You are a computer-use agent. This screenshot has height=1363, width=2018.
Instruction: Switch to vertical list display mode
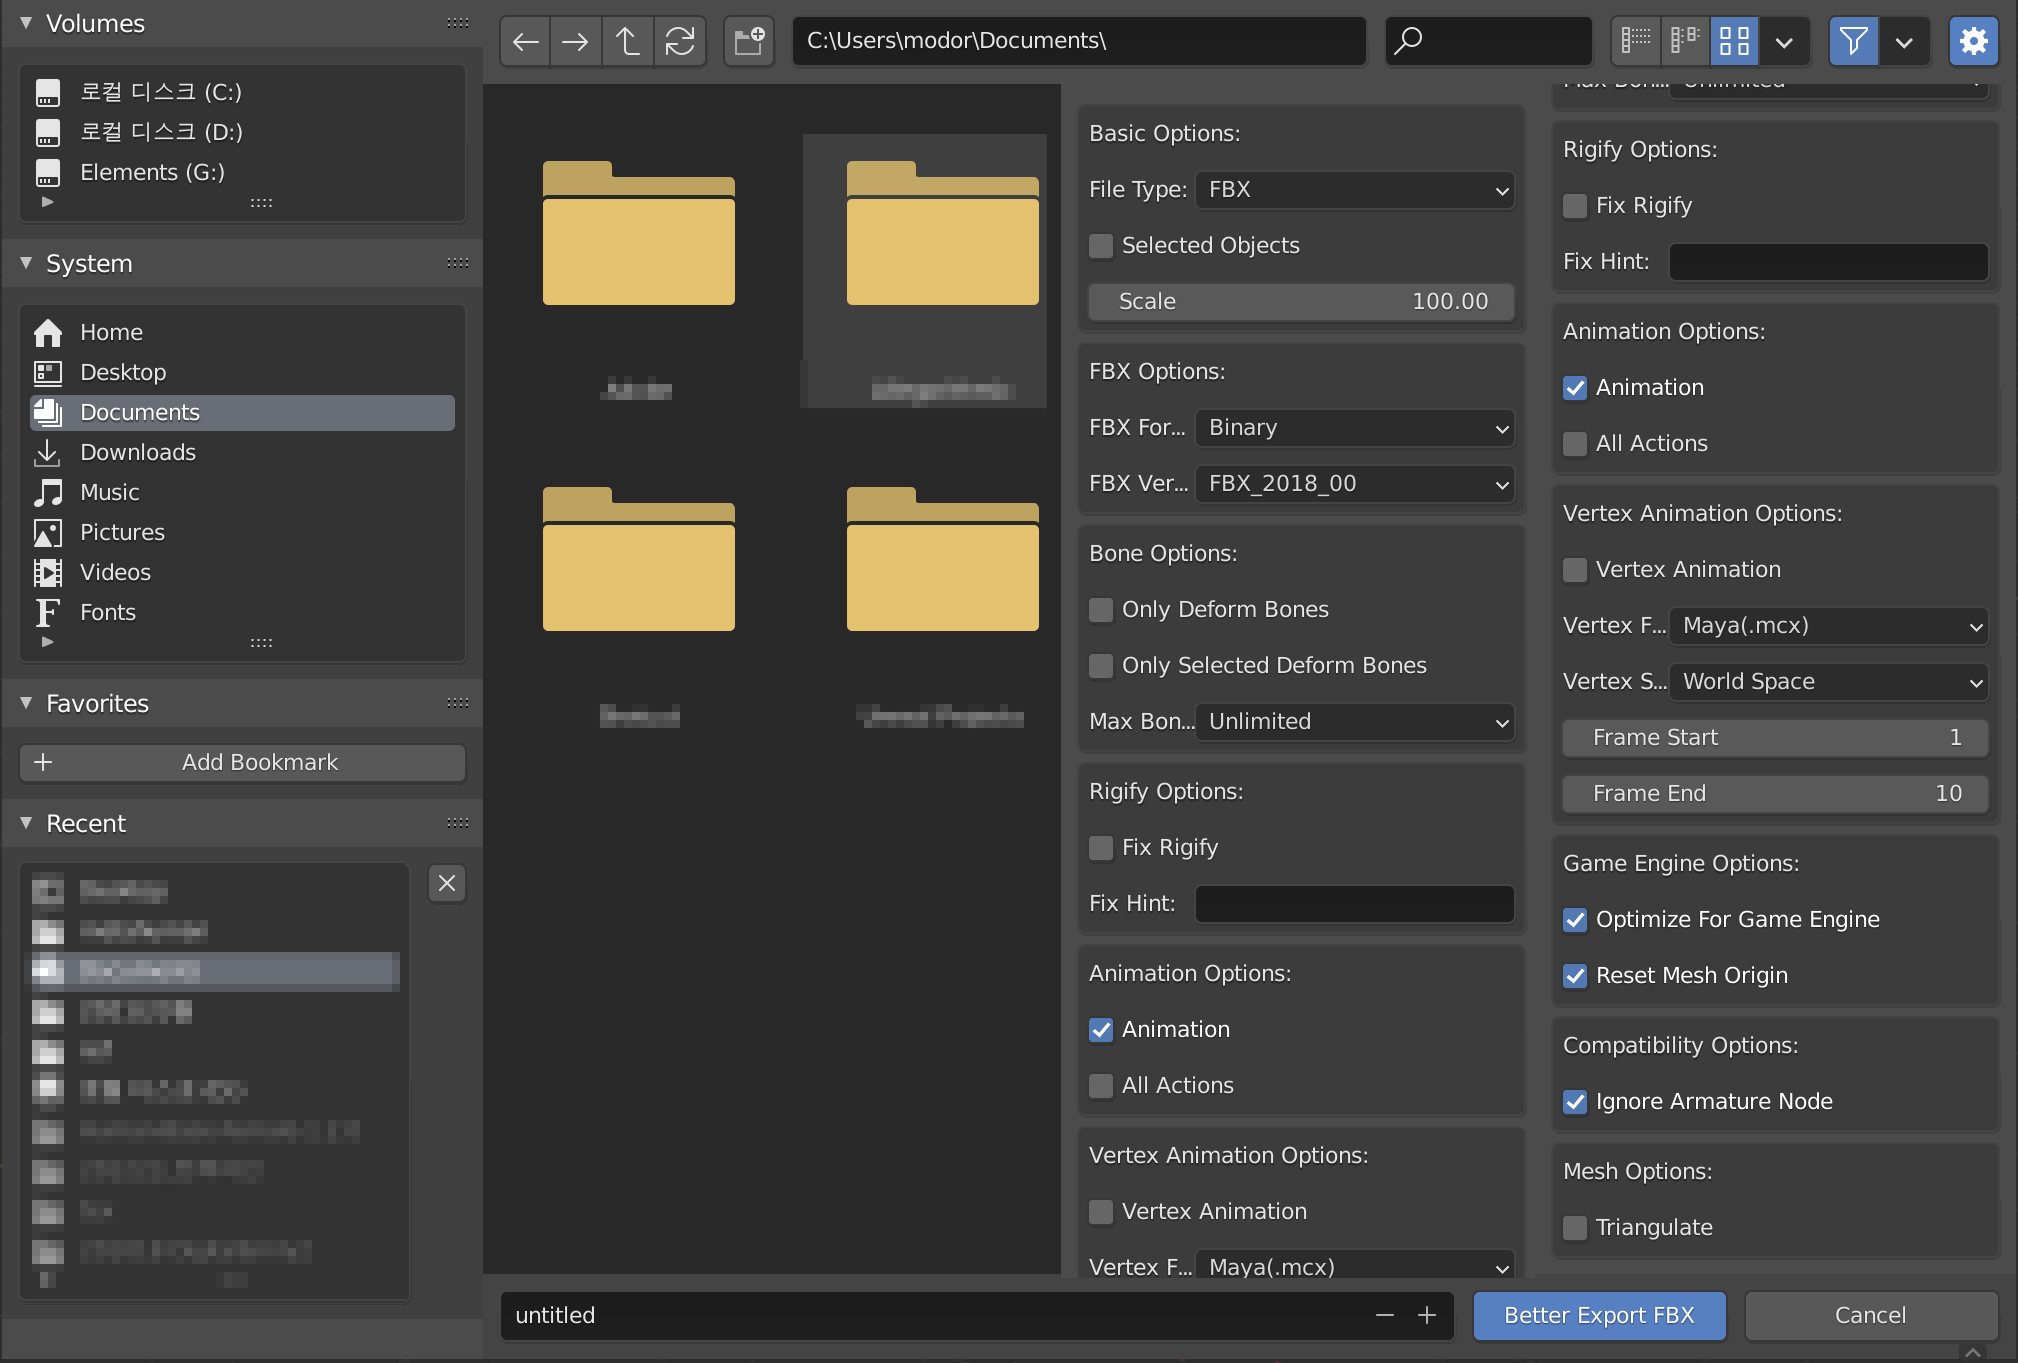1636,41
